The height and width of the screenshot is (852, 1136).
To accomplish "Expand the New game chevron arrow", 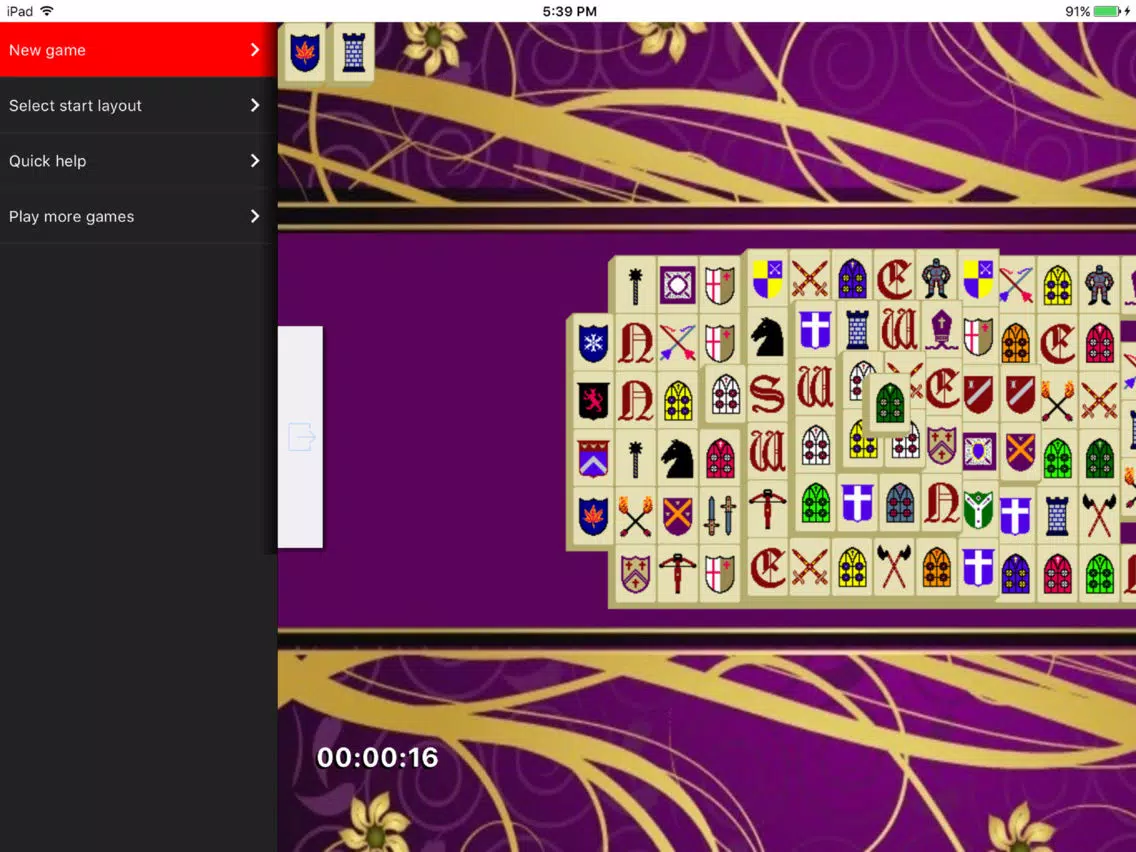I will pyautogui.click(x=254, y=50).
